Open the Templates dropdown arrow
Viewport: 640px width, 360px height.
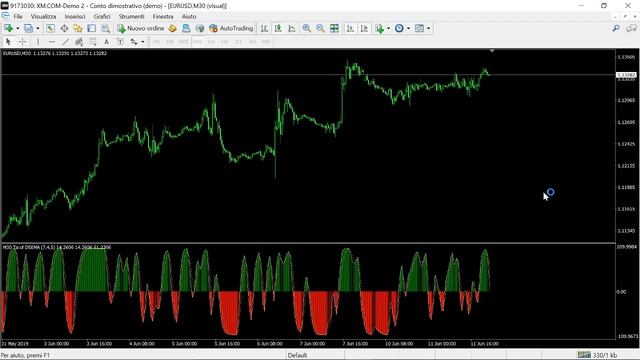pyautogui.click(x=428, y=28)
